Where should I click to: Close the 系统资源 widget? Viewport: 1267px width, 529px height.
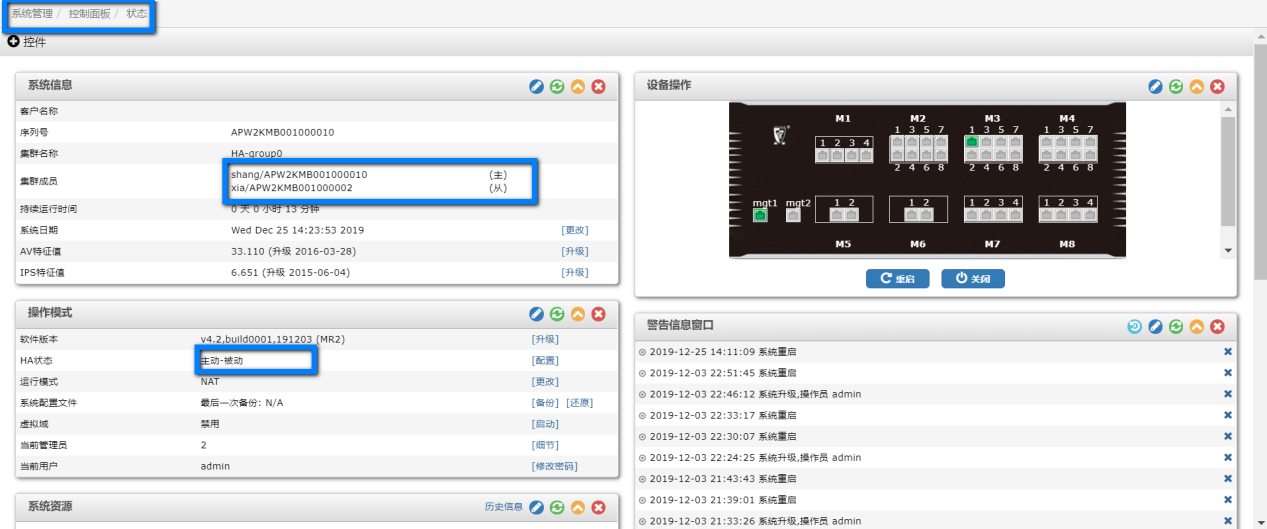[599, 508]
